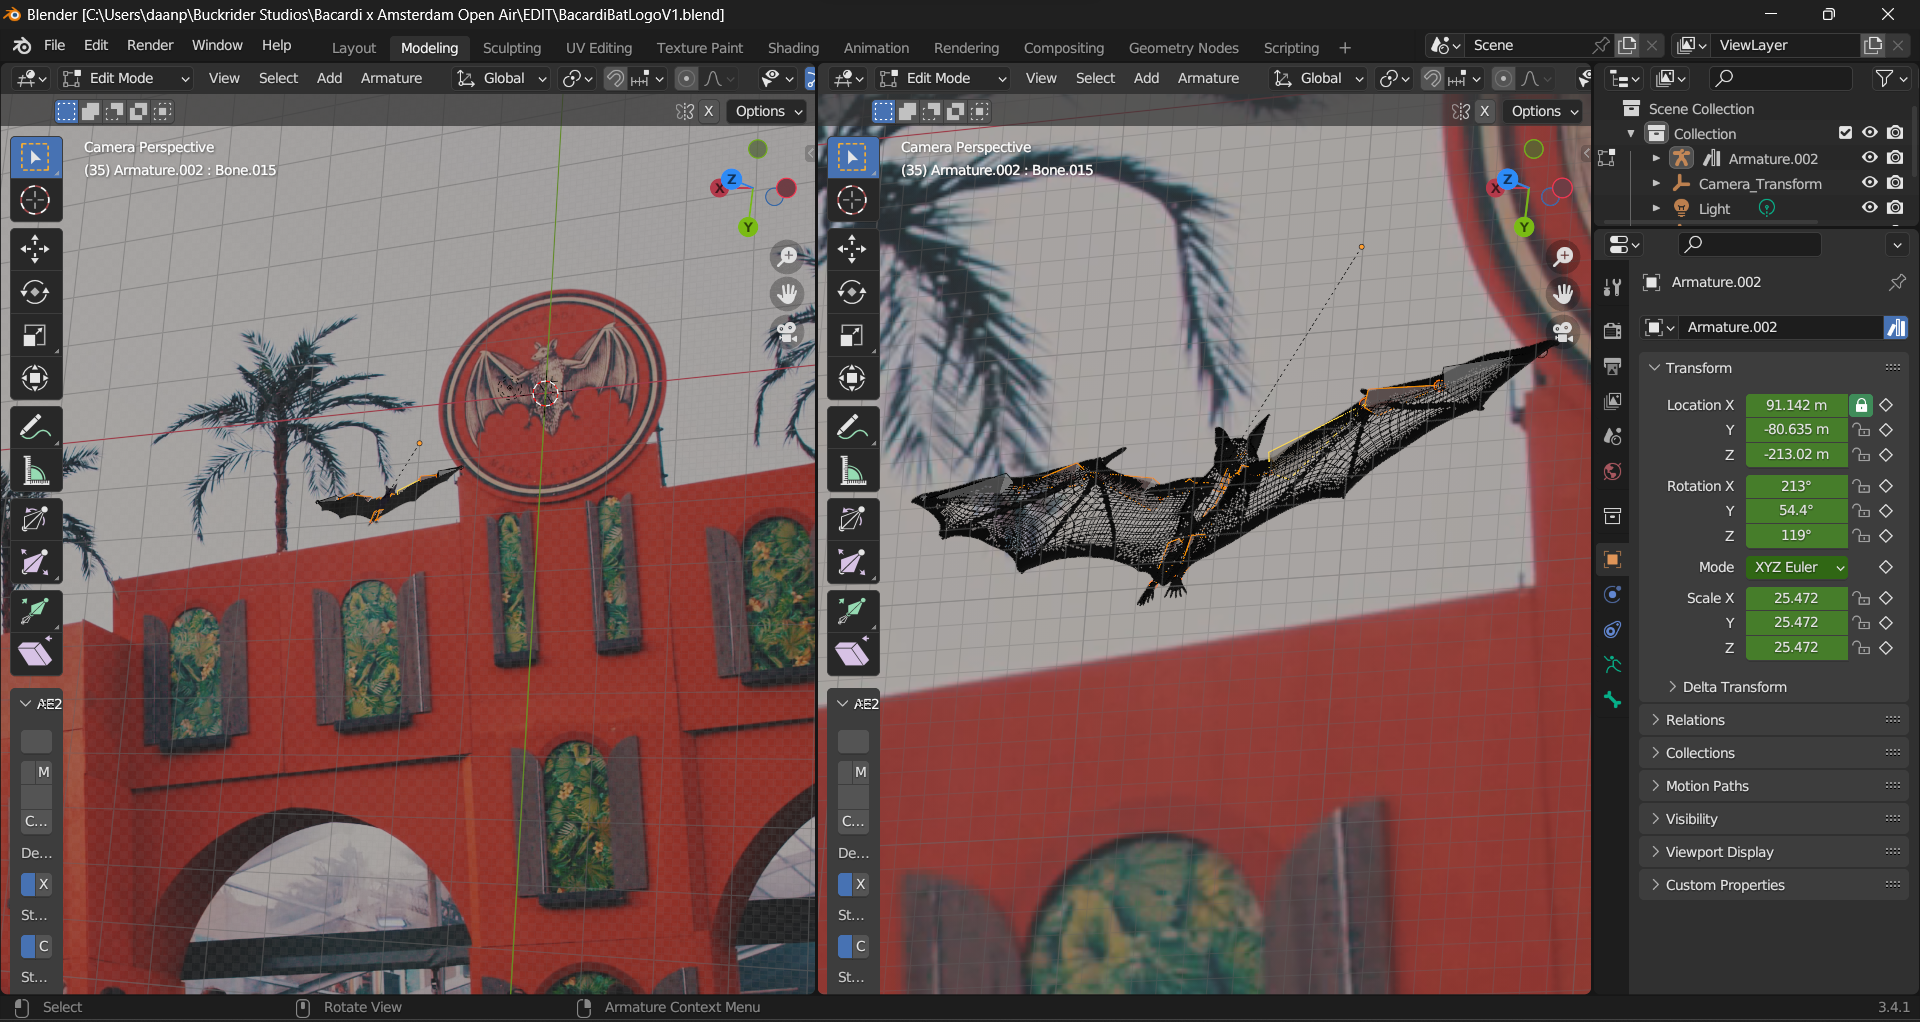Screen dimensions: 1920x1022
Task: Open the XYZ Euler rotation mode dropdown
Action: (x=1797, y=567)
